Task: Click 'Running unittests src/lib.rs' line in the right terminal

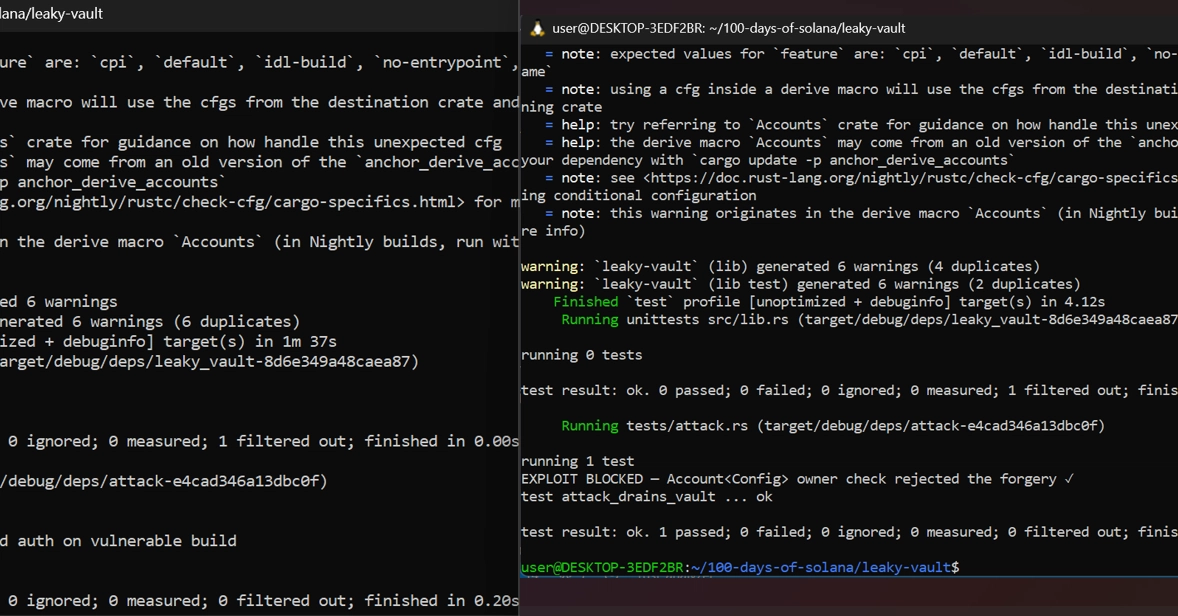Action: coord(869,319)
